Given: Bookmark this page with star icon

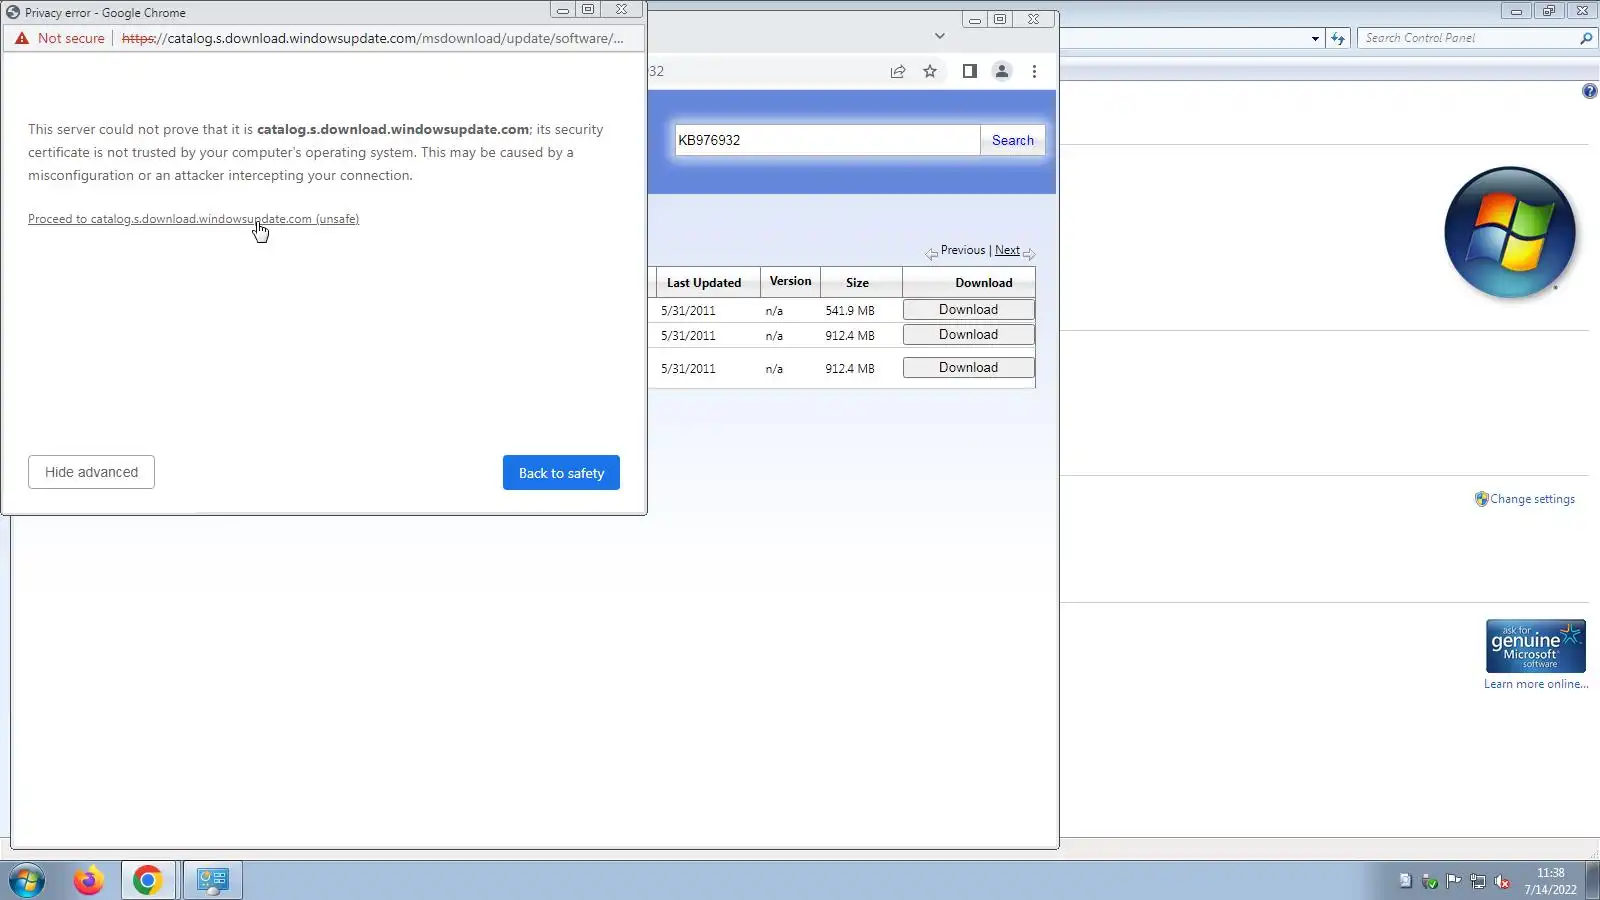Looking at the screenshot, I should 930,71.
